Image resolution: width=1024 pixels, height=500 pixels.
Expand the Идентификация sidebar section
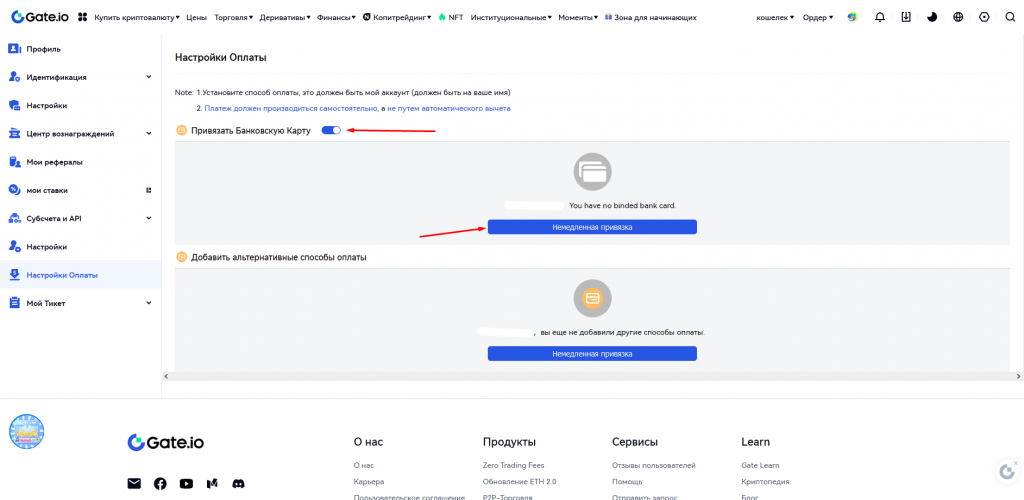pyautogui.click(x=148, y=77)
